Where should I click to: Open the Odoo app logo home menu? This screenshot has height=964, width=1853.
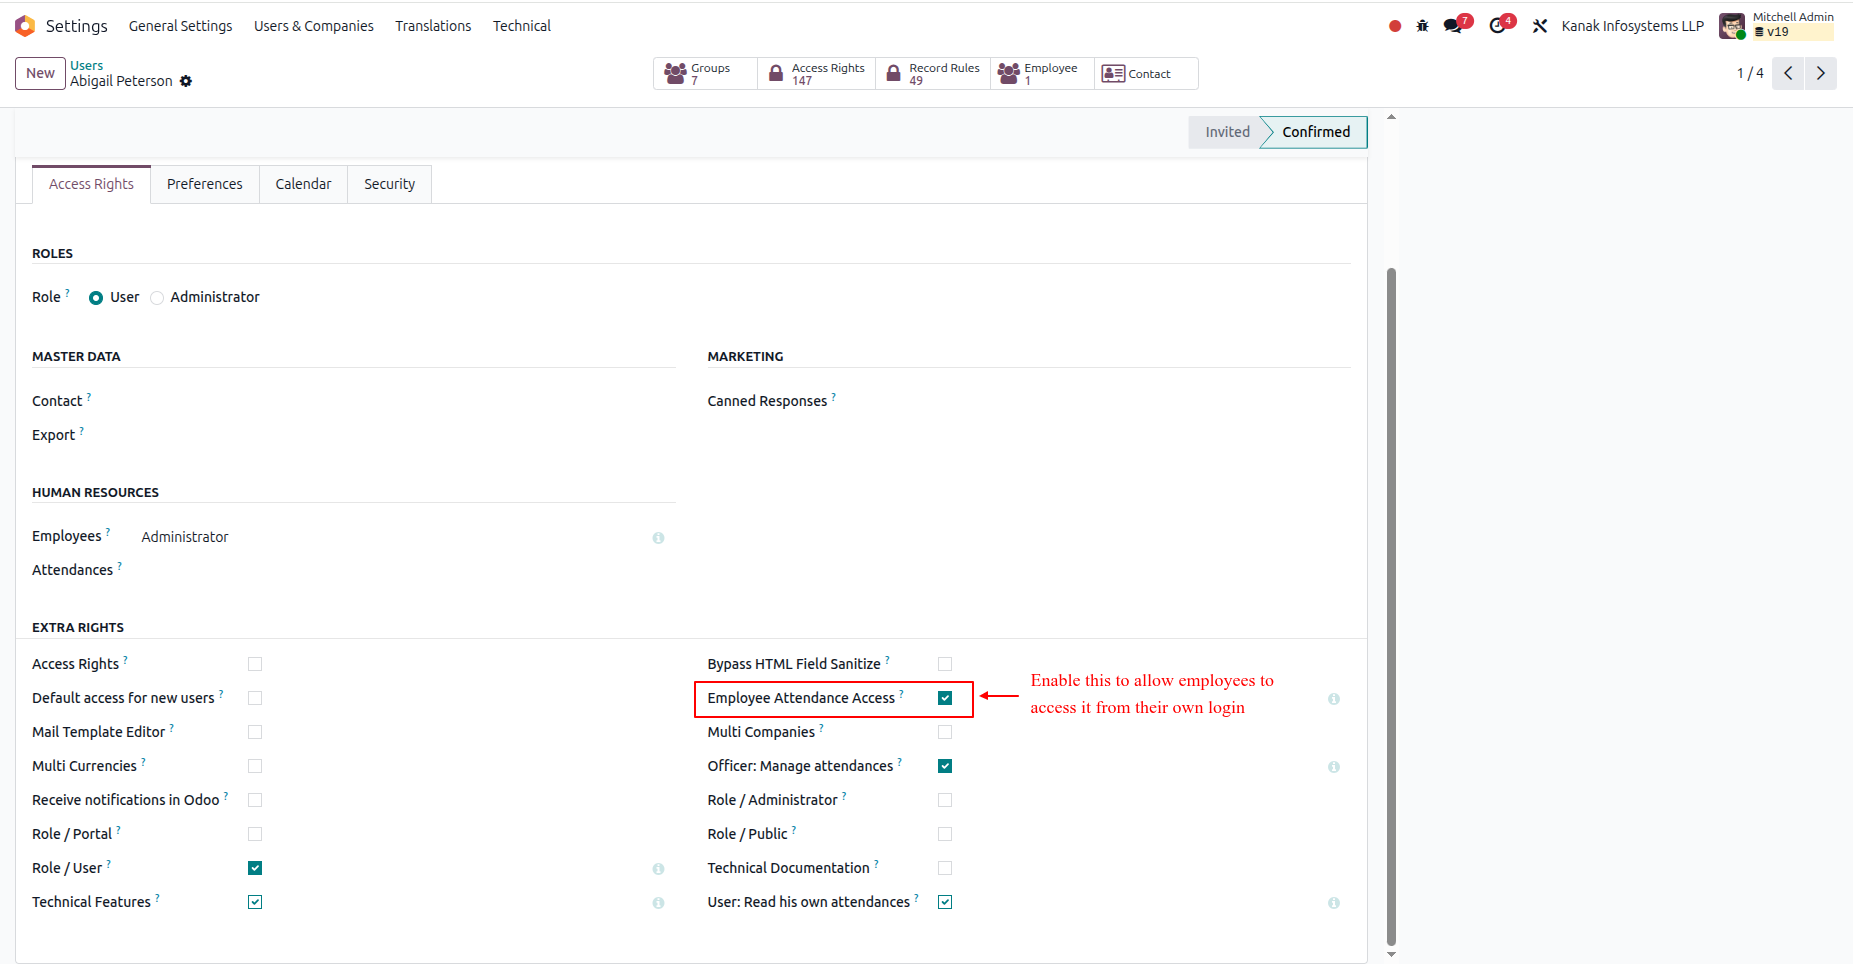tap(25, 26)
